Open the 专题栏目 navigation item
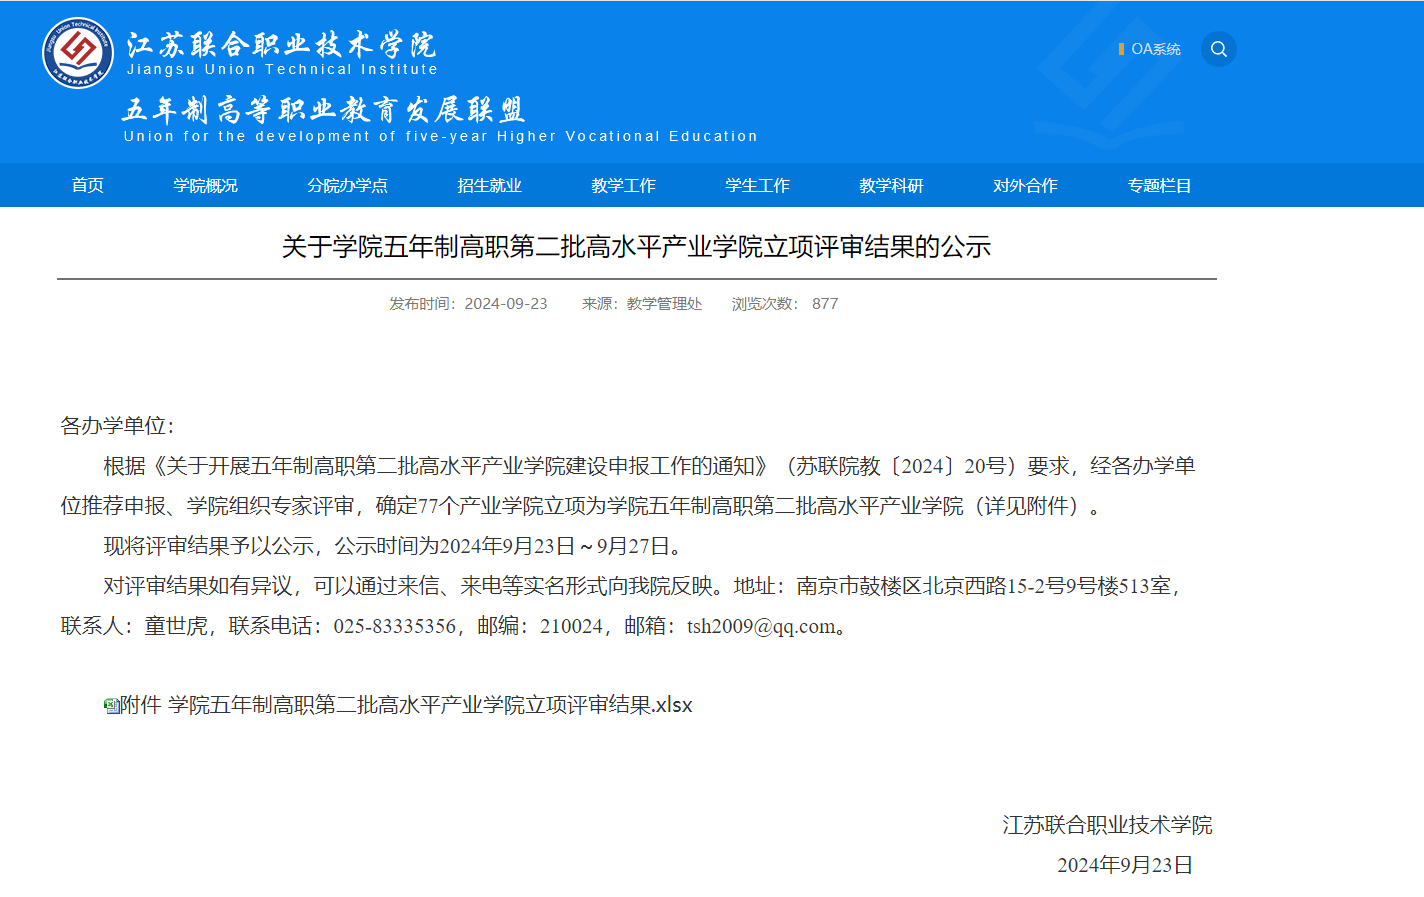1424x897 pixels. click(x=1159, y=185)
